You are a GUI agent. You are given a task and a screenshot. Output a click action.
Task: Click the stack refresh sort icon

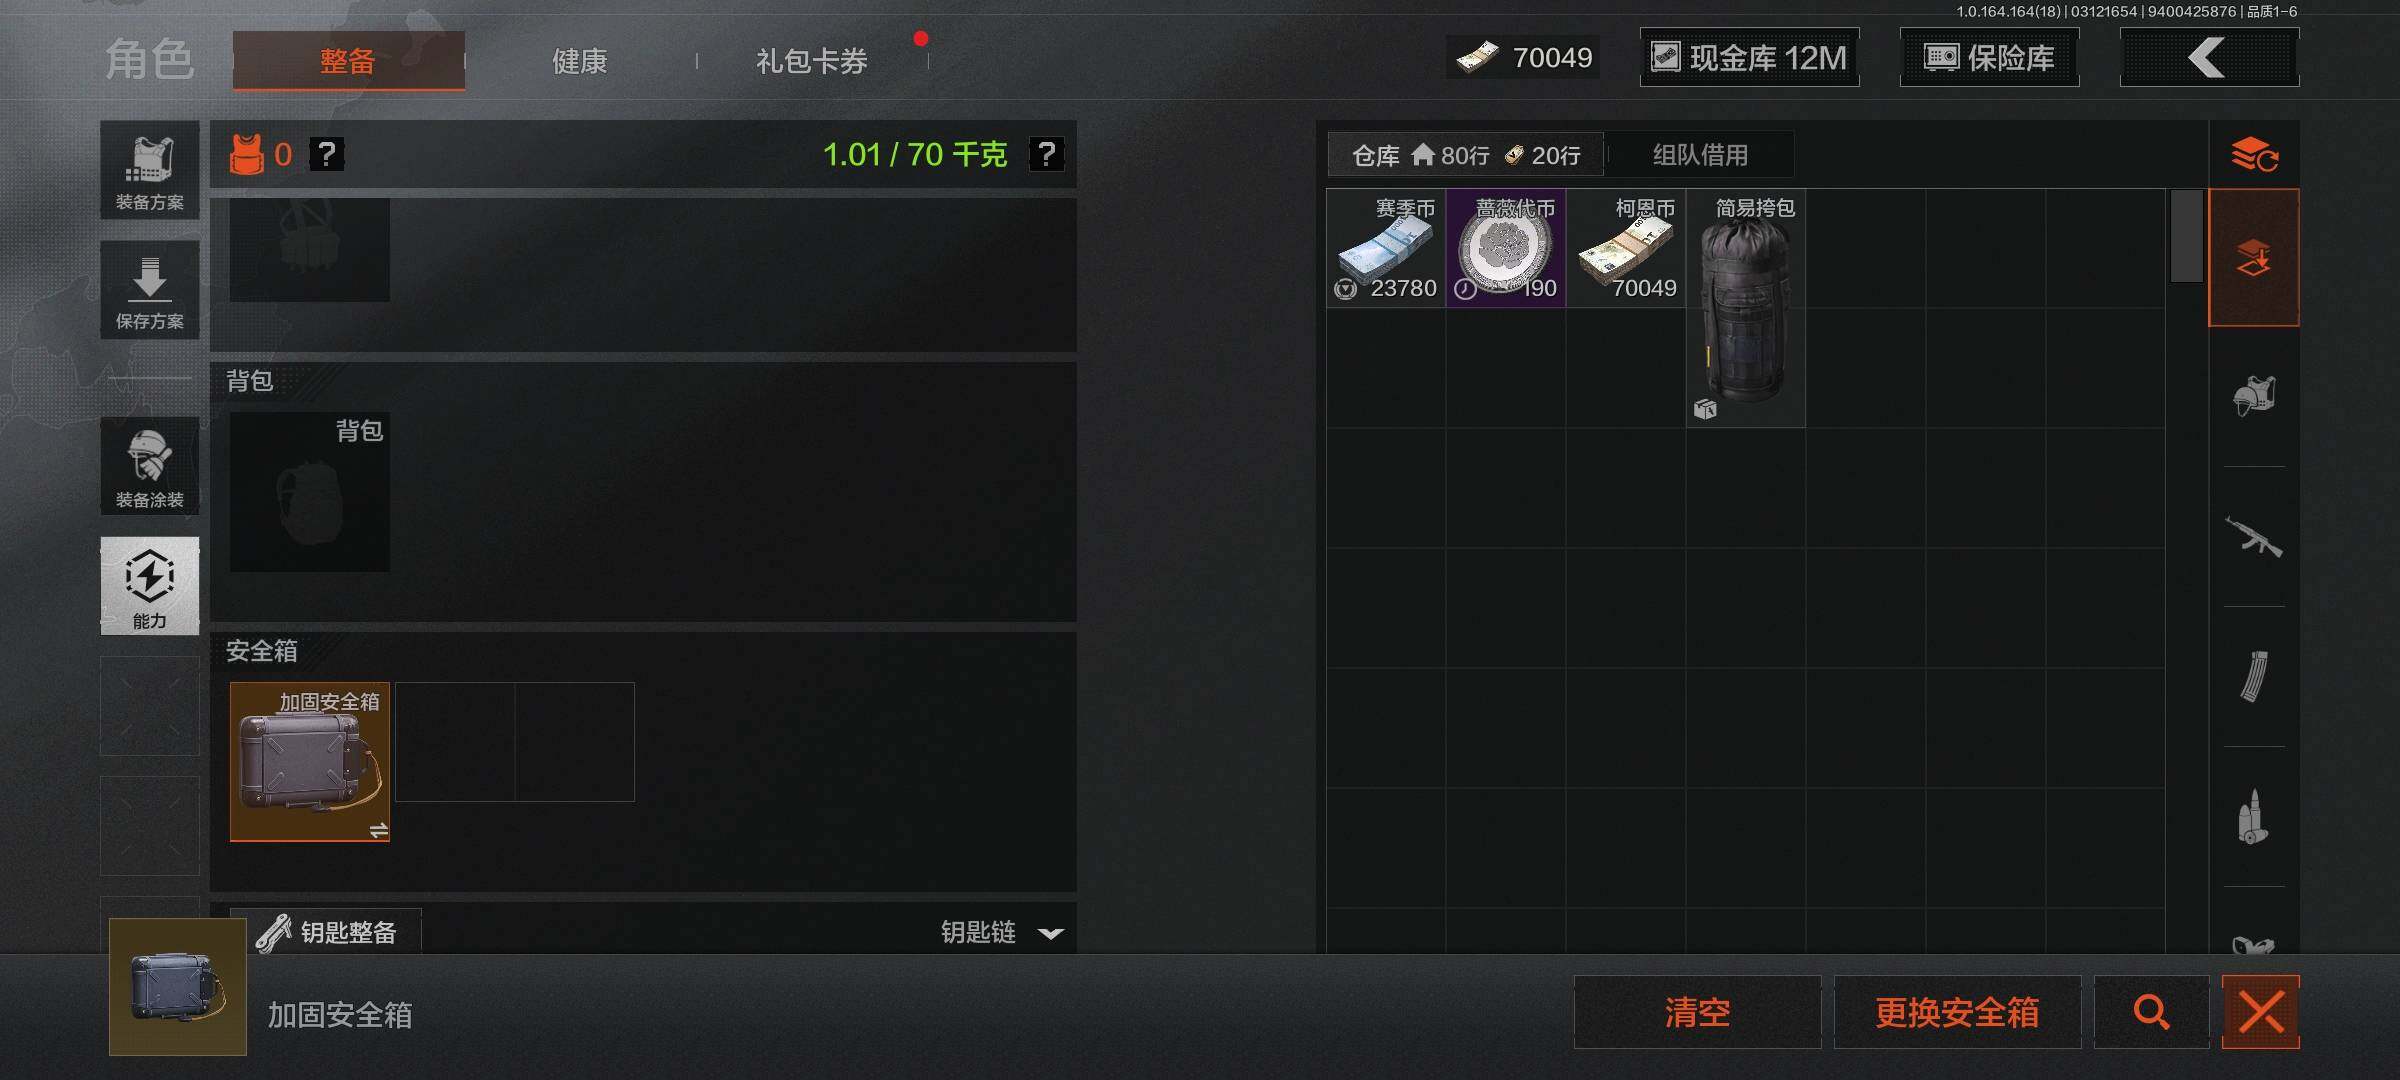coord(2254,155)
